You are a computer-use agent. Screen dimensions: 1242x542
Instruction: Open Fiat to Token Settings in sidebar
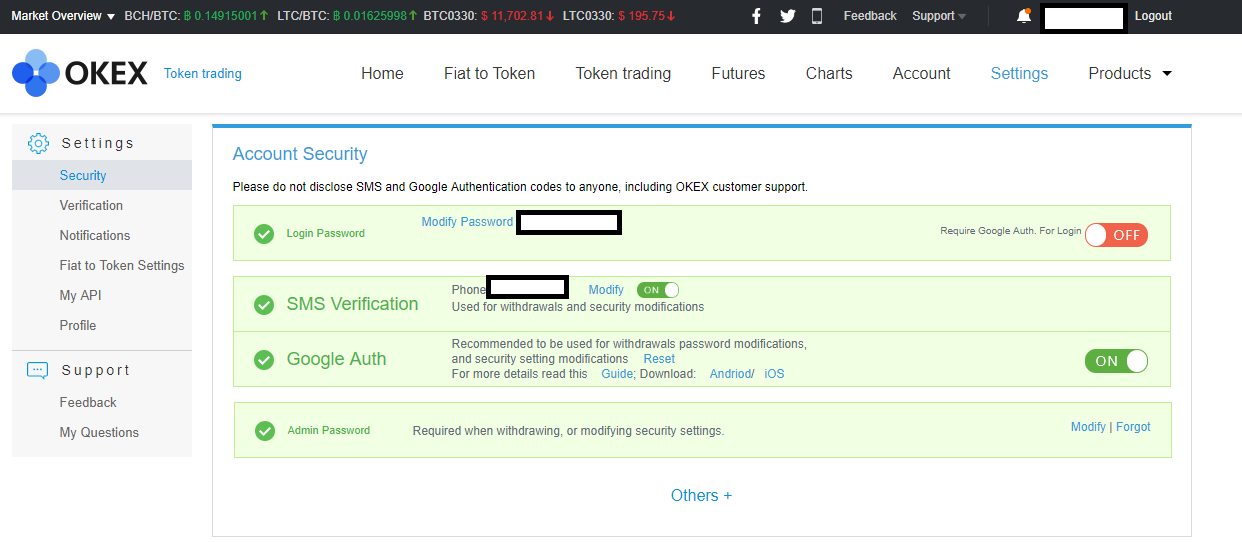(122, 265)
